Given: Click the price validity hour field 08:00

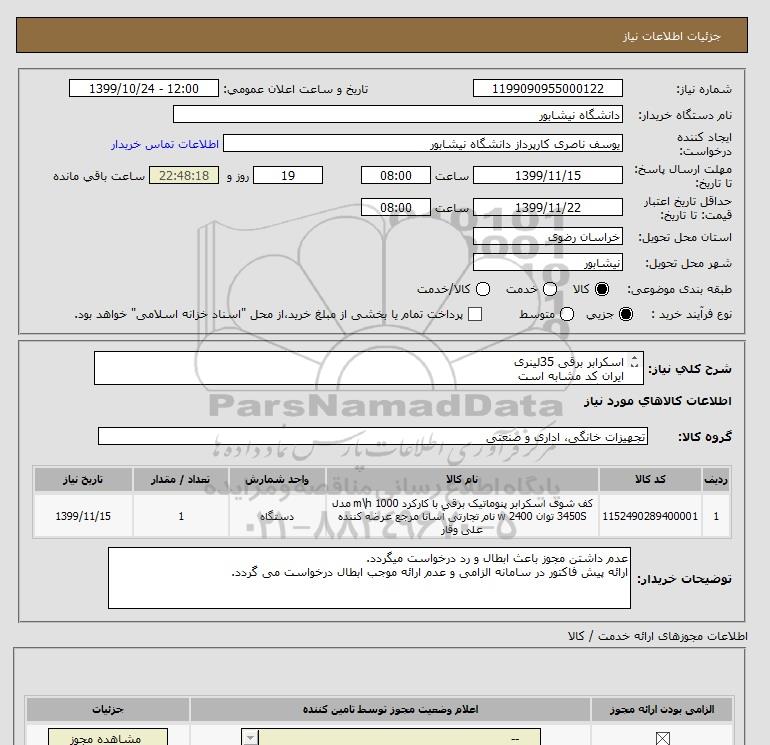Looking at the screenshot, I should (x=396, y=207).
